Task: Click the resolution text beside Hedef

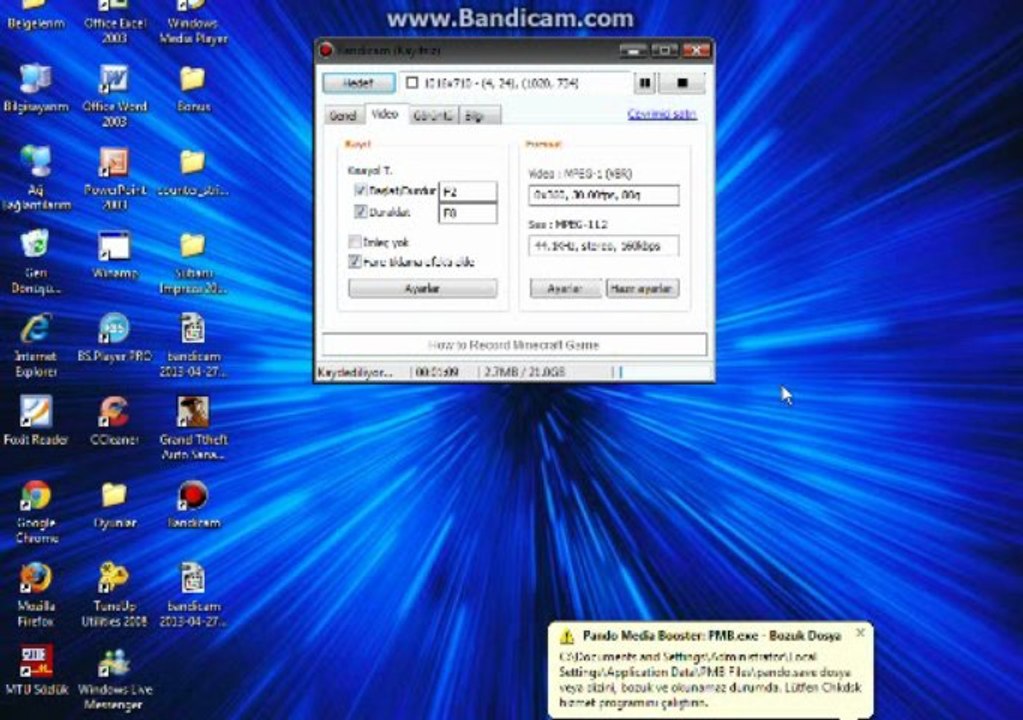Action: coord(501,83)
